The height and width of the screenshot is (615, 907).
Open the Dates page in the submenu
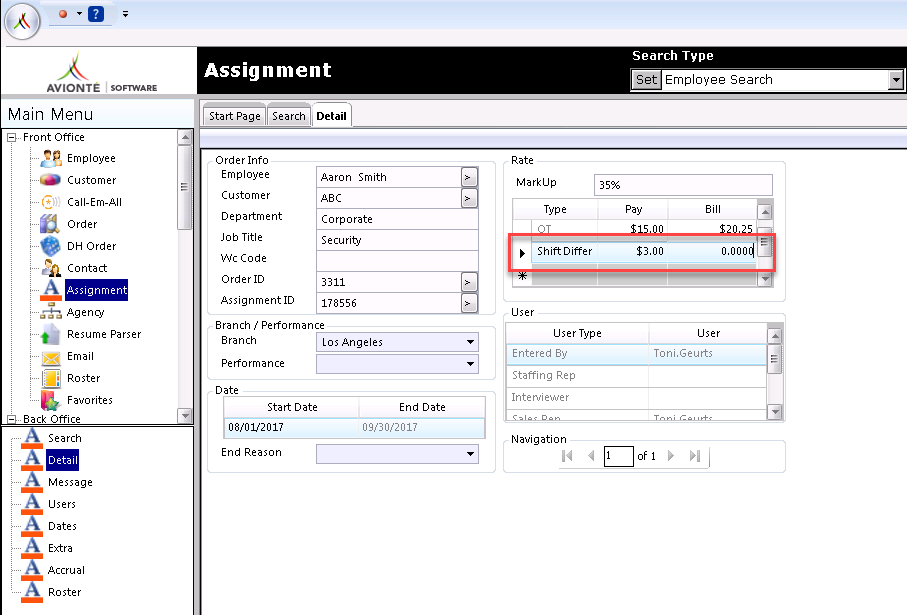(62, 526)
